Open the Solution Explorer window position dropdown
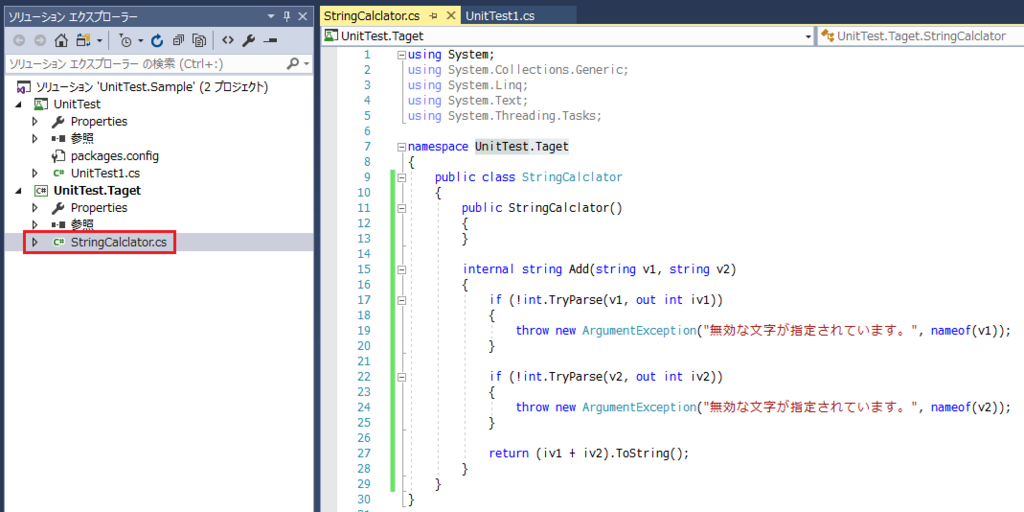The height and width of the screenshot is (512, 1024). (271, 16)
